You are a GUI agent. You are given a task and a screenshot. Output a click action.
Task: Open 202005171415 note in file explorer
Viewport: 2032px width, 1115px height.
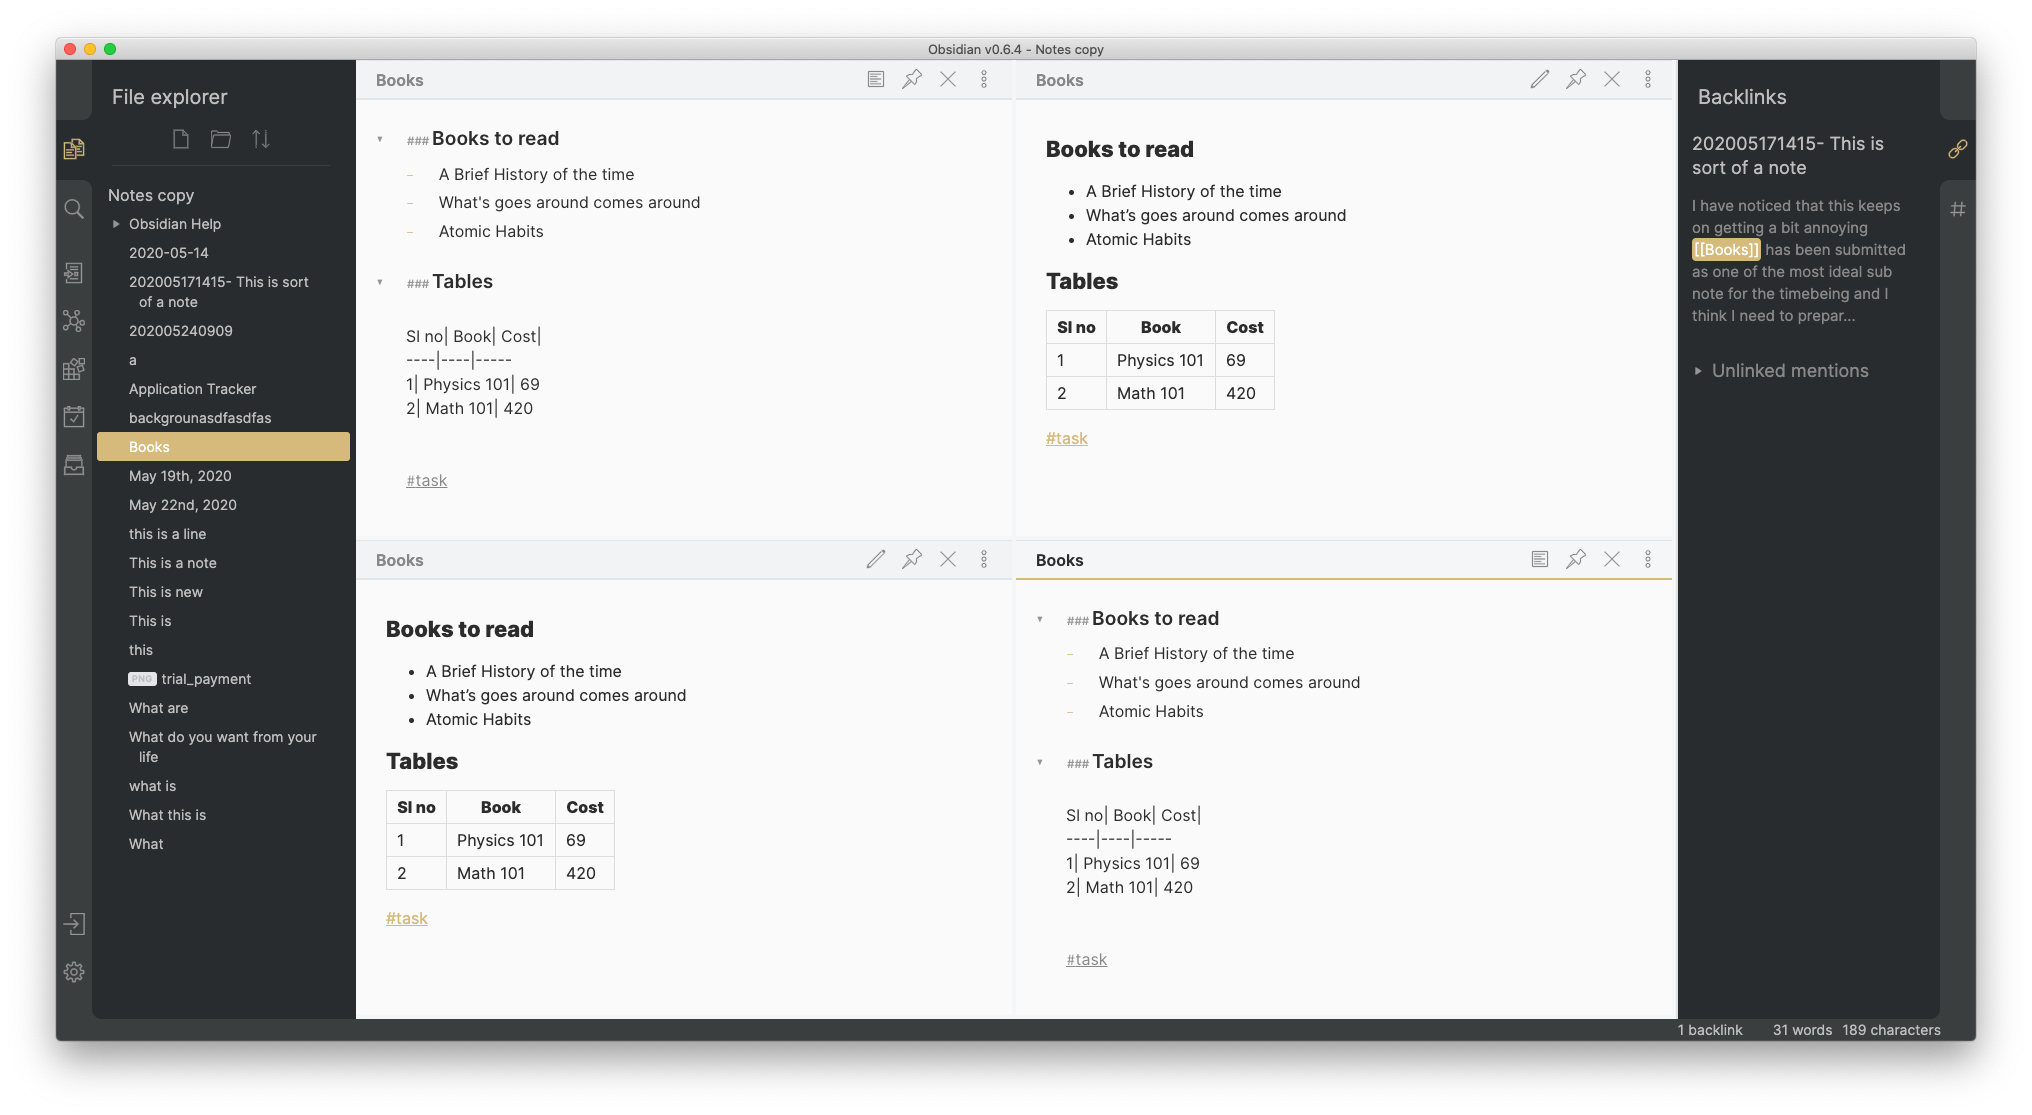coord(221,291)
